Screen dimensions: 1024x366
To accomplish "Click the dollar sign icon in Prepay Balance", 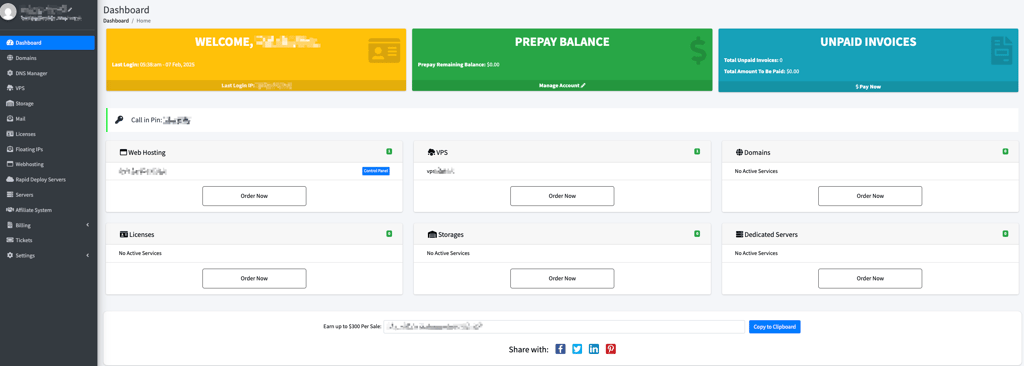I will click(698, 51).
